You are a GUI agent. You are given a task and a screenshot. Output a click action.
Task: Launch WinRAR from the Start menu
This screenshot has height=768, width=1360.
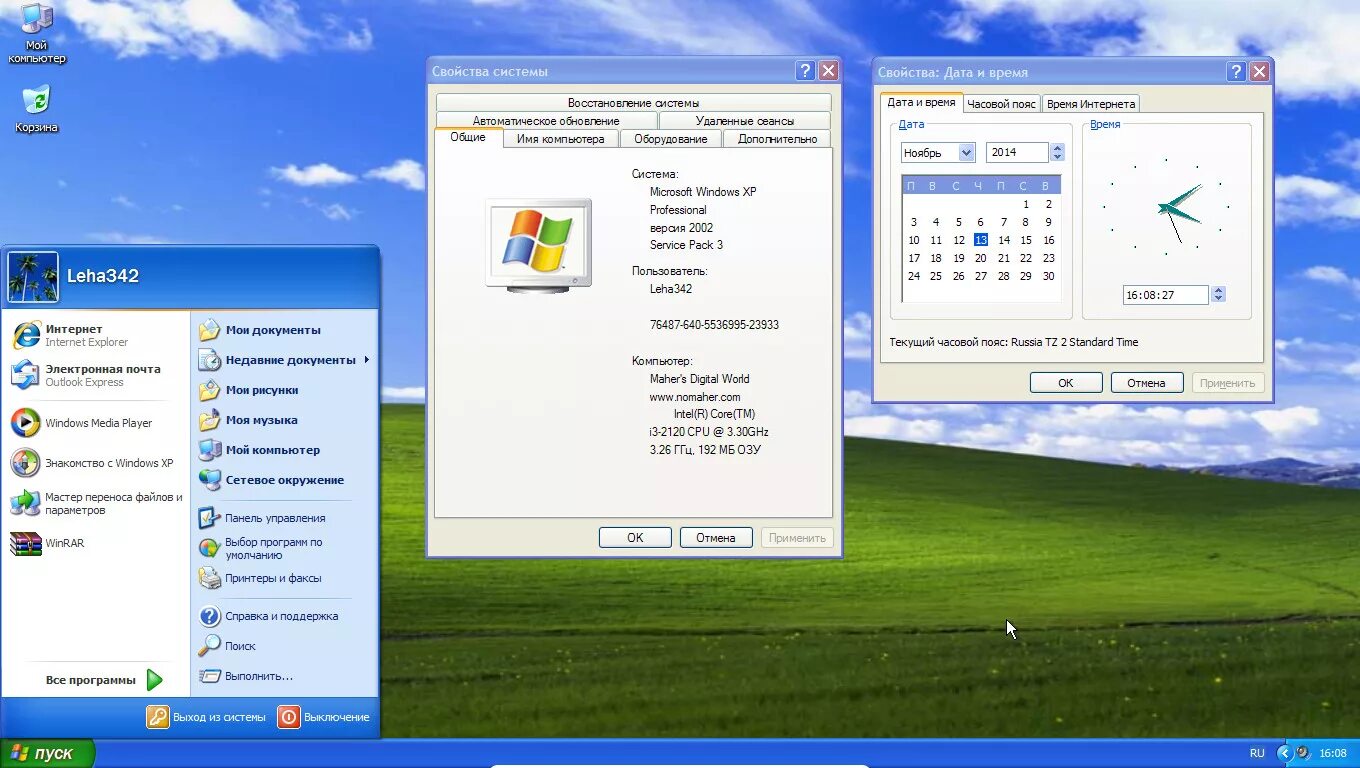click(x=66, y=543)
